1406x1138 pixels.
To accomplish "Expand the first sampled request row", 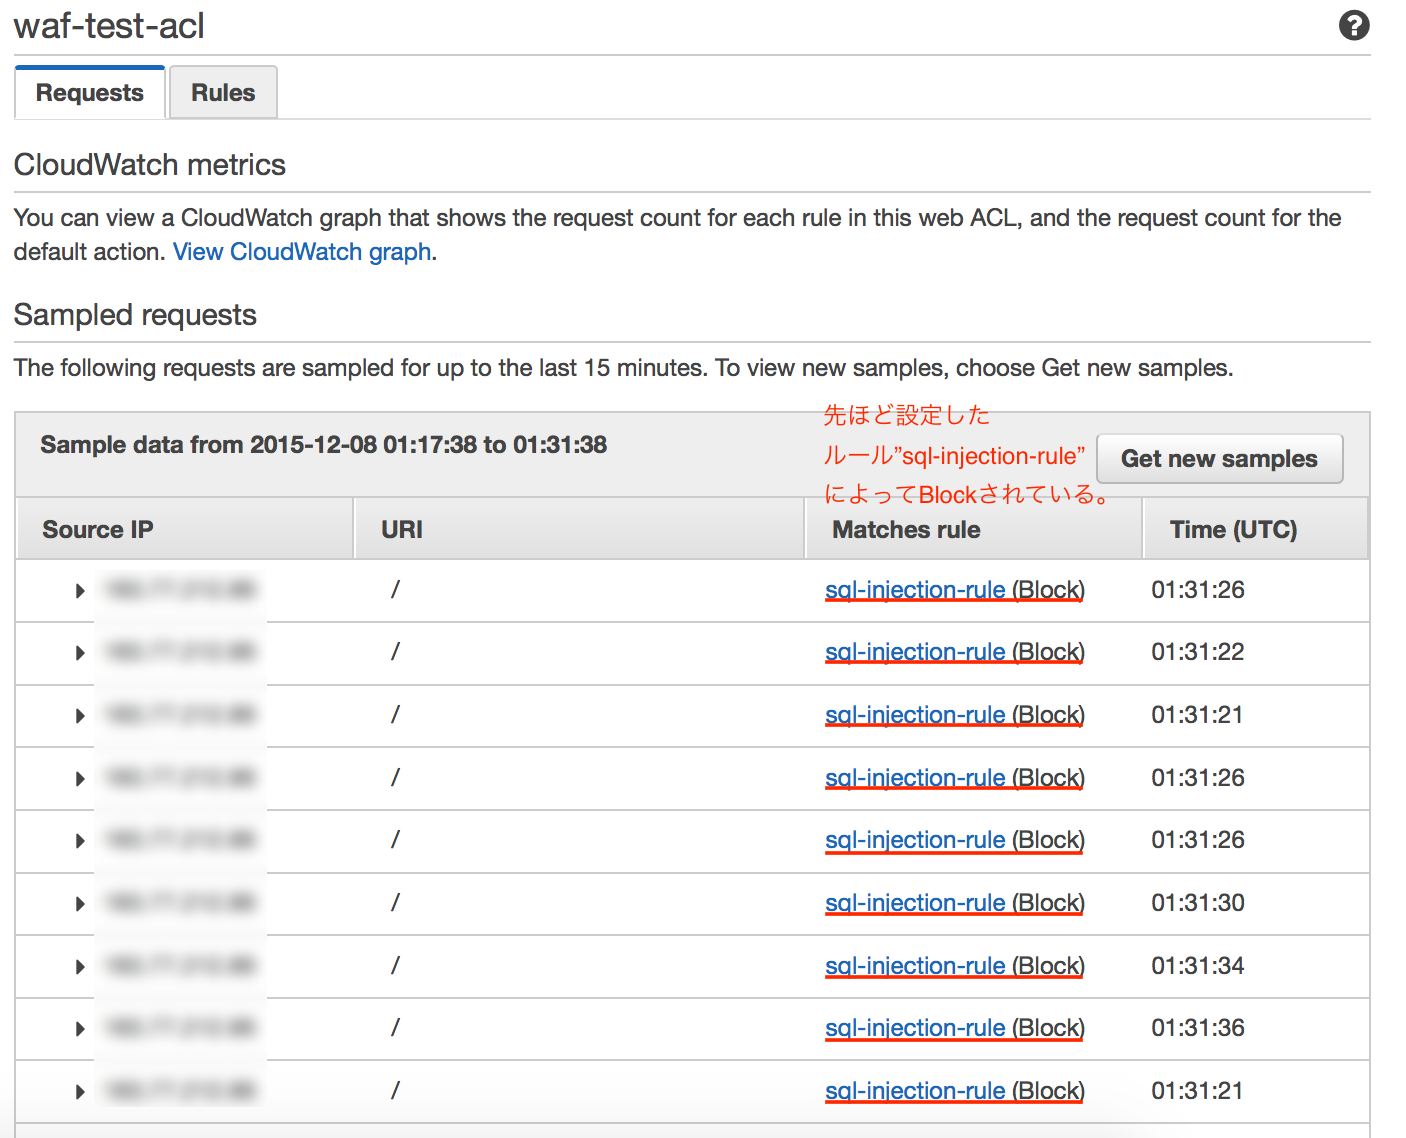I will click(80, 590).
